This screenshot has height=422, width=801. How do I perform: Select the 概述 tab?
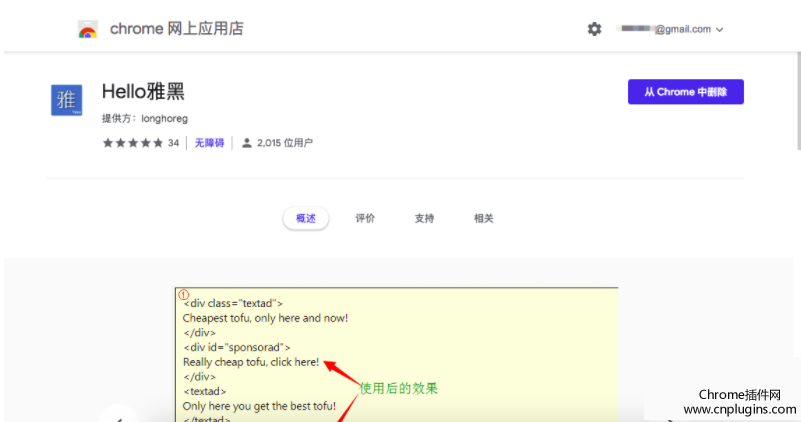pos(305,218)
